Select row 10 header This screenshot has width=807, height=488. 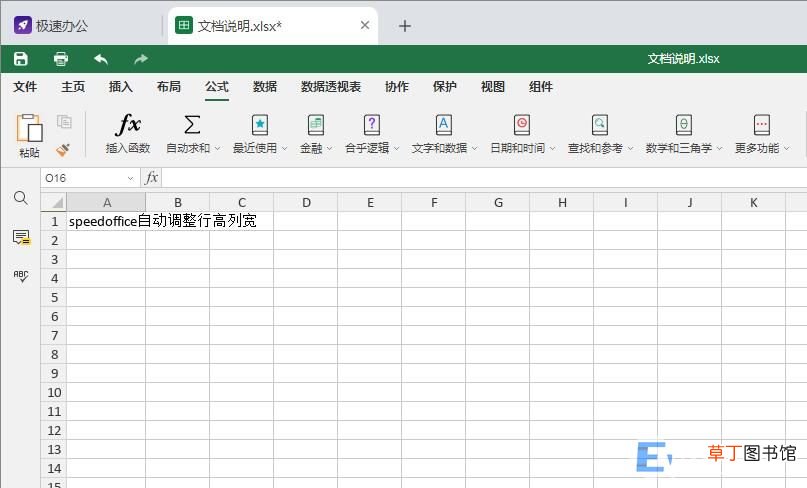54,392
